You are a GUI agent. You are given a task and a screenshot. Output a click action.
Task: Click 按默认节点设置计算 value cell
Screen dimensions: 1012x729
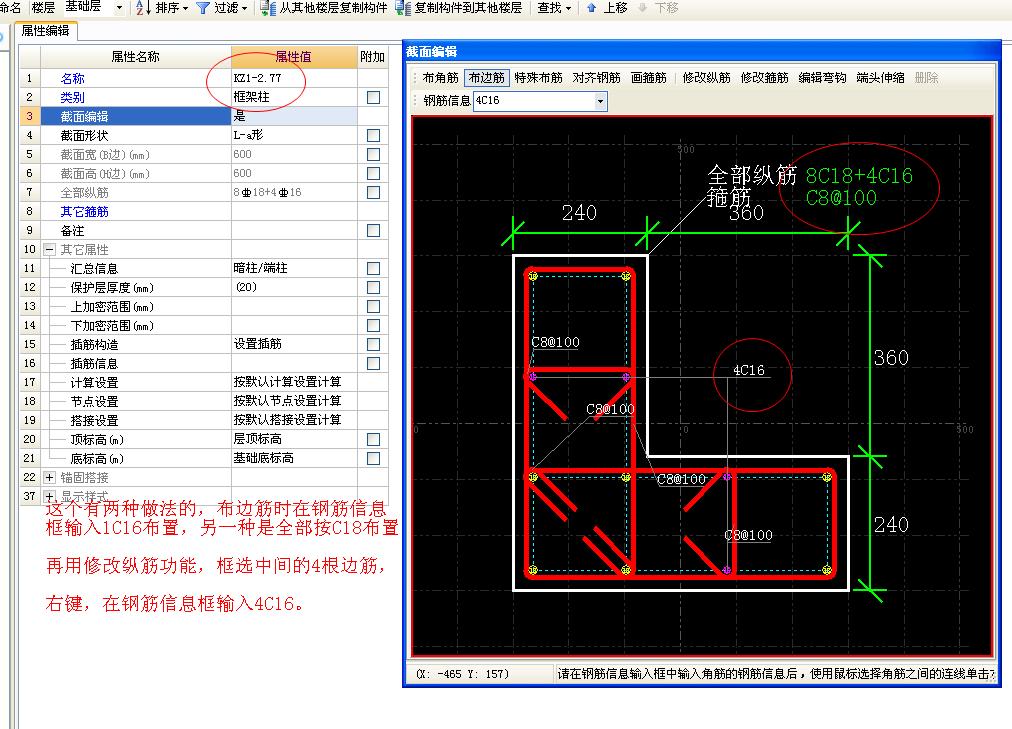point(294,401)
